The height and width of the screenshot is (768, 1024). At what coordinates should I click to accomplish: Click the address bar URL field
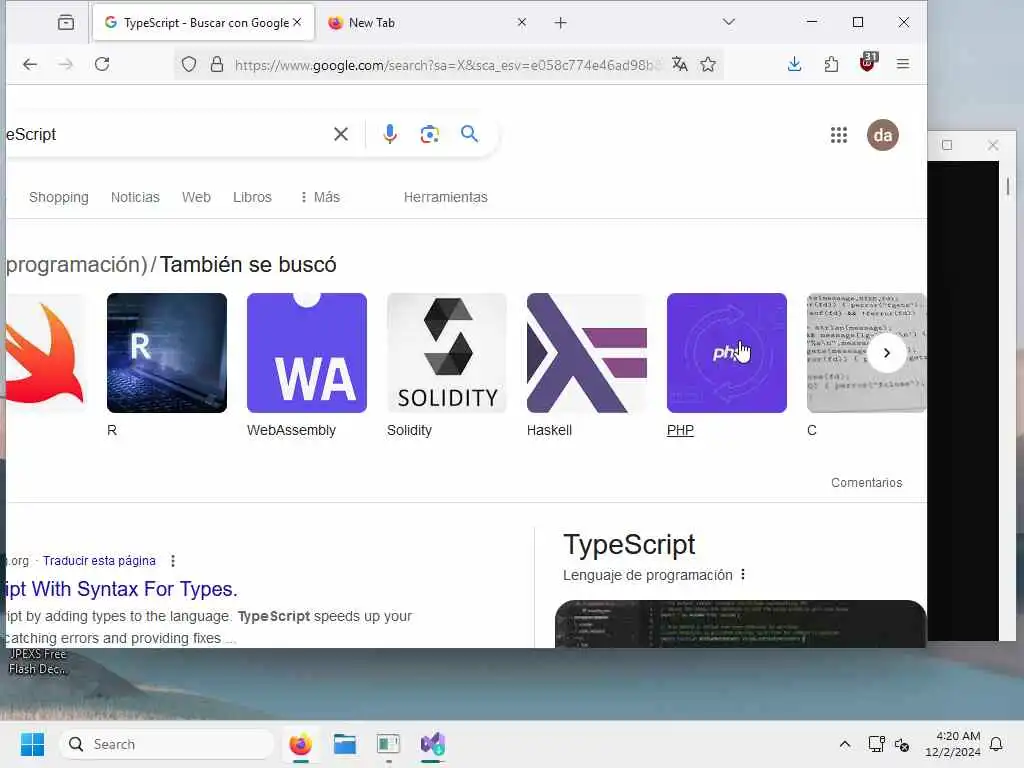[447, 65]
